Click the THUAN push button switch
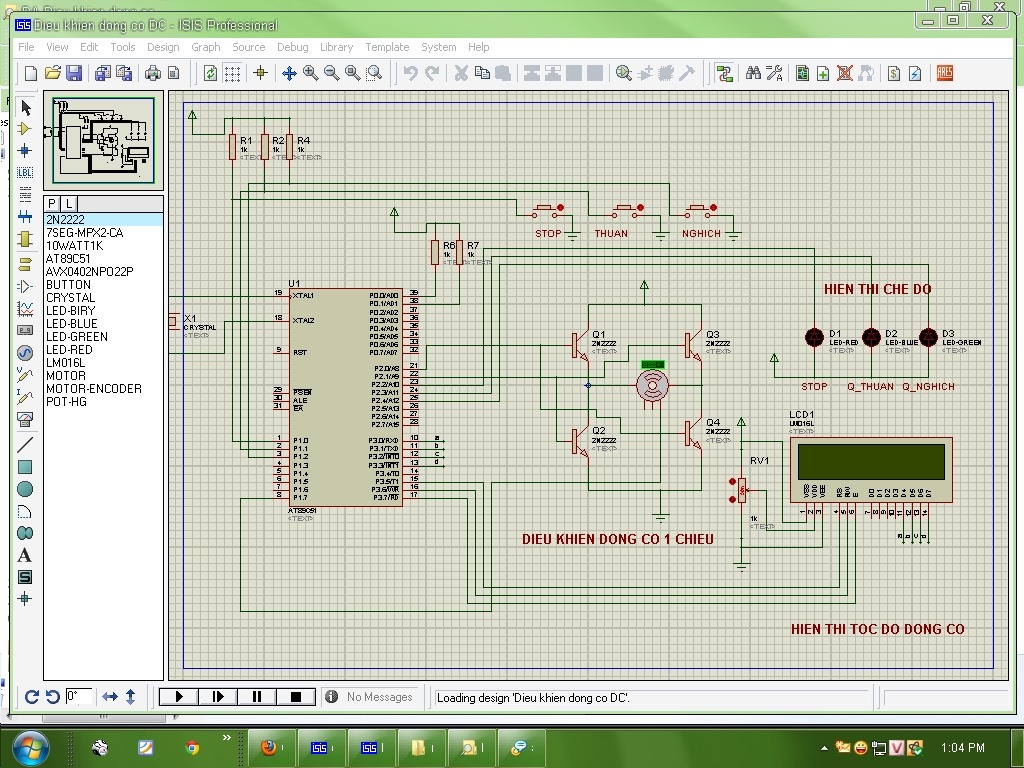Image resolution: width=1024 pixels, height=768 pixels. tap(625, 210)
